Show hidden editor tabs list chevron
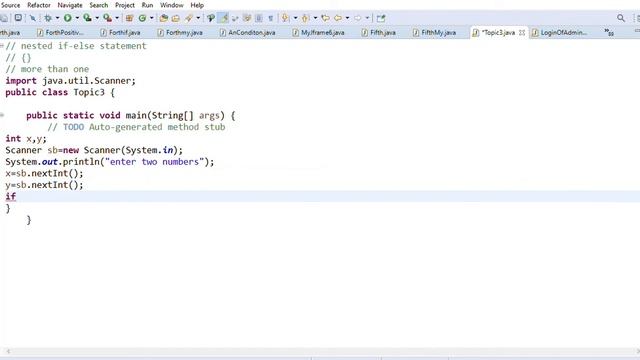The width and height of the screenshot is (640, 360). click(609, 32)
